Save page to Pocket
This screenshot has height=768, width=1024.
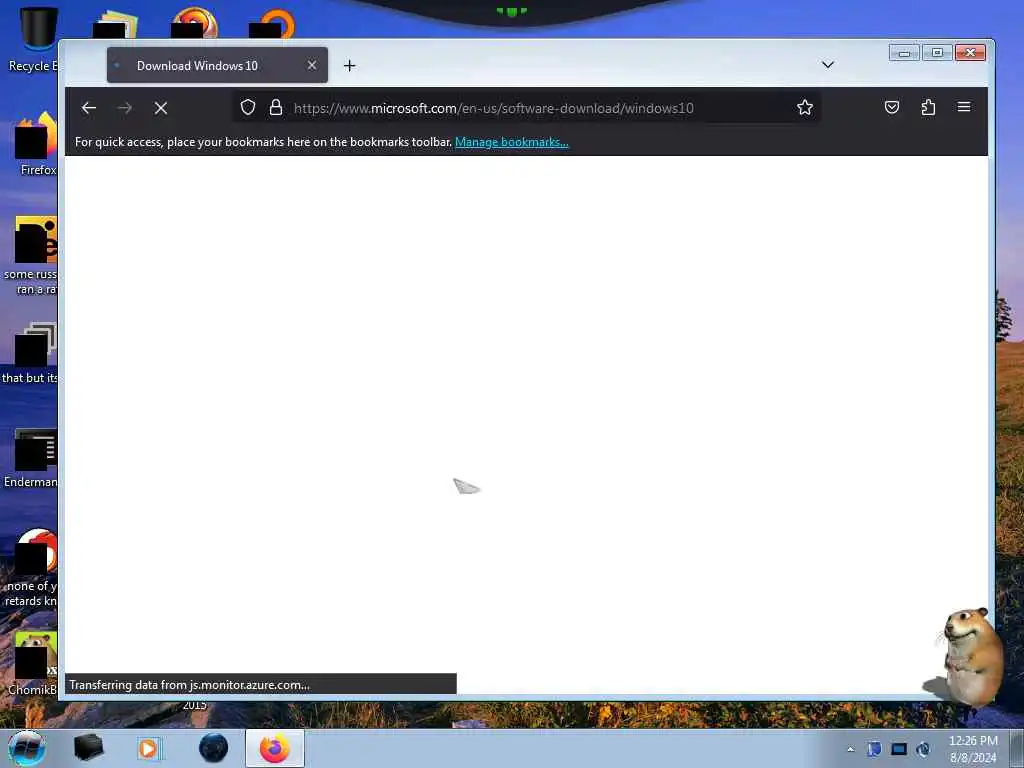(x=891, y=107)
